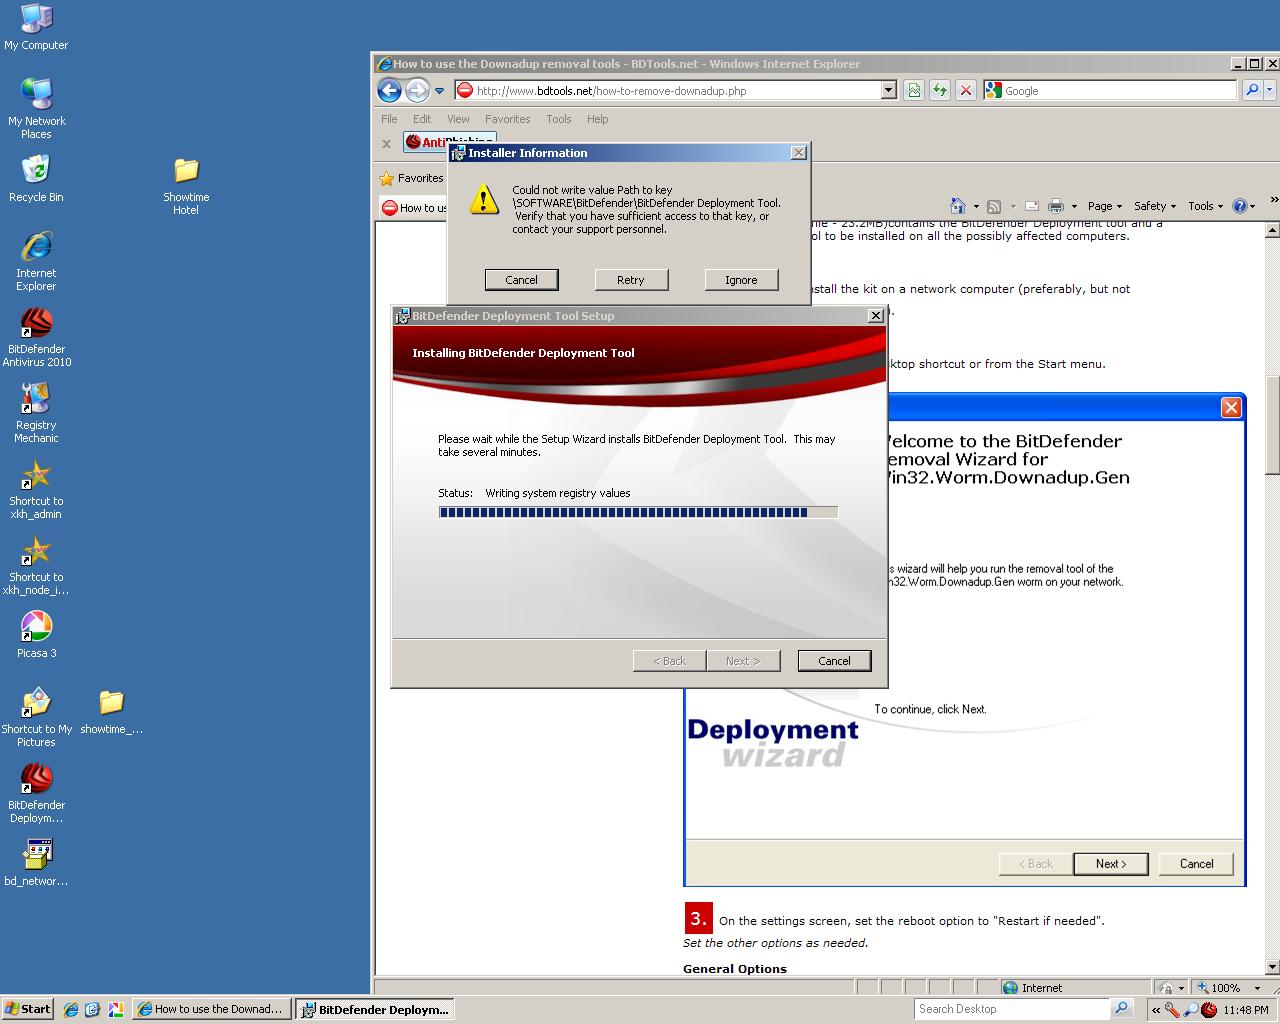
Task: Close the AntiPhishing toolbar X
Action: pyautogui.click(x=386, y=143)
